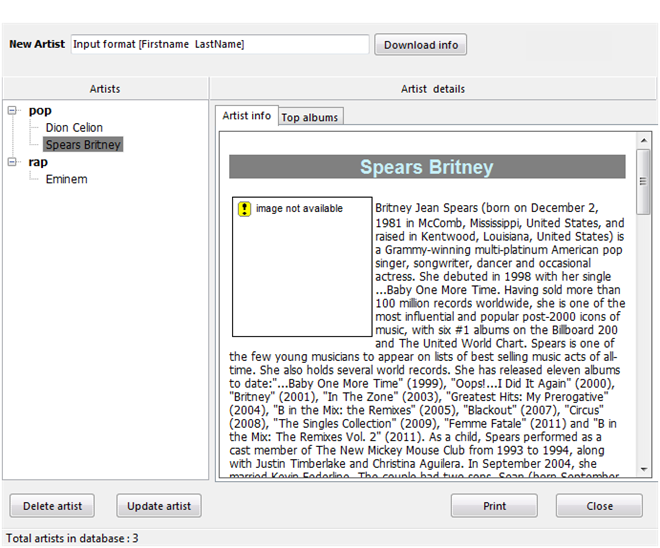The height and width of the screenshot is (548, 660).
Task: Click the scrollbar down arrow in artist details
Action: pos(644,469)
